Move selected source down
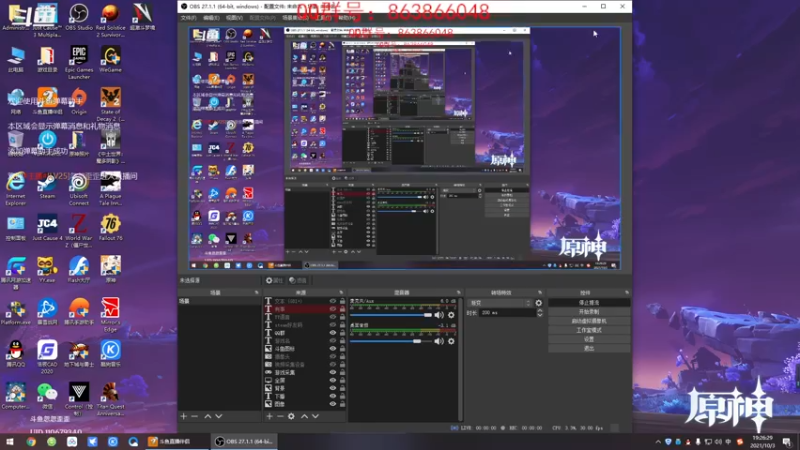The height and width of the screenshot is (450, 800). coord(316,416)
